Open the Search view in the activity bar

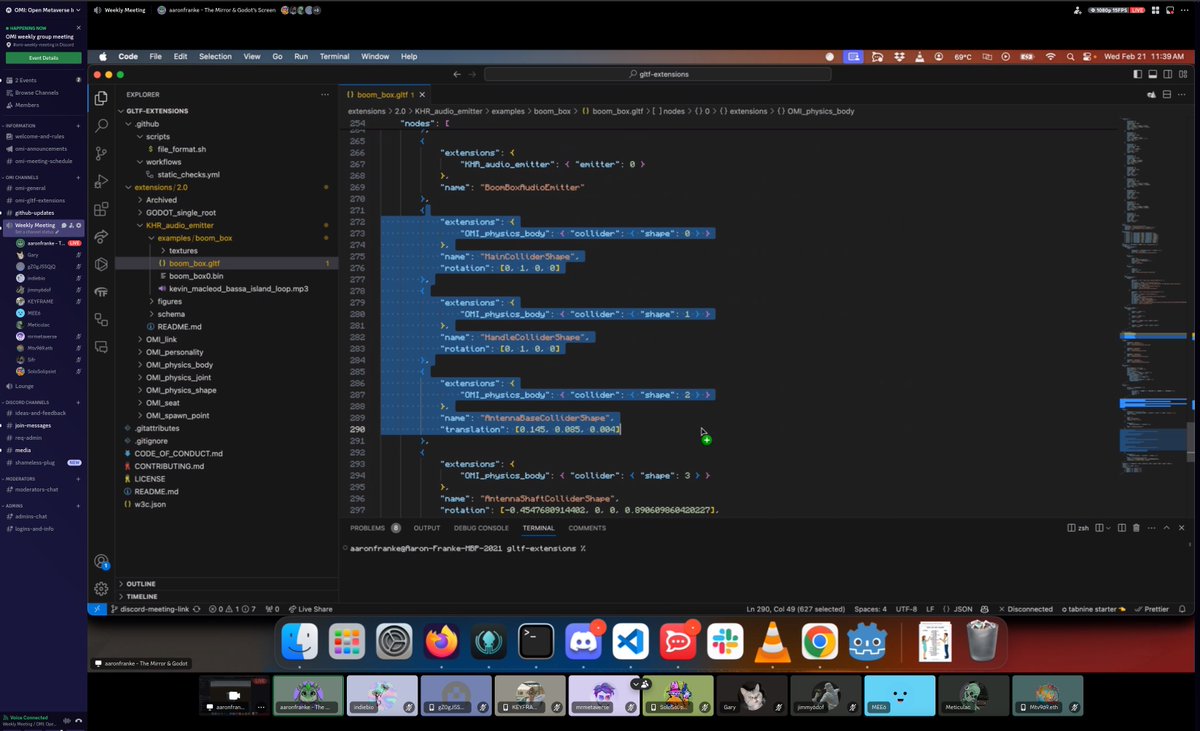coord(101,126)
